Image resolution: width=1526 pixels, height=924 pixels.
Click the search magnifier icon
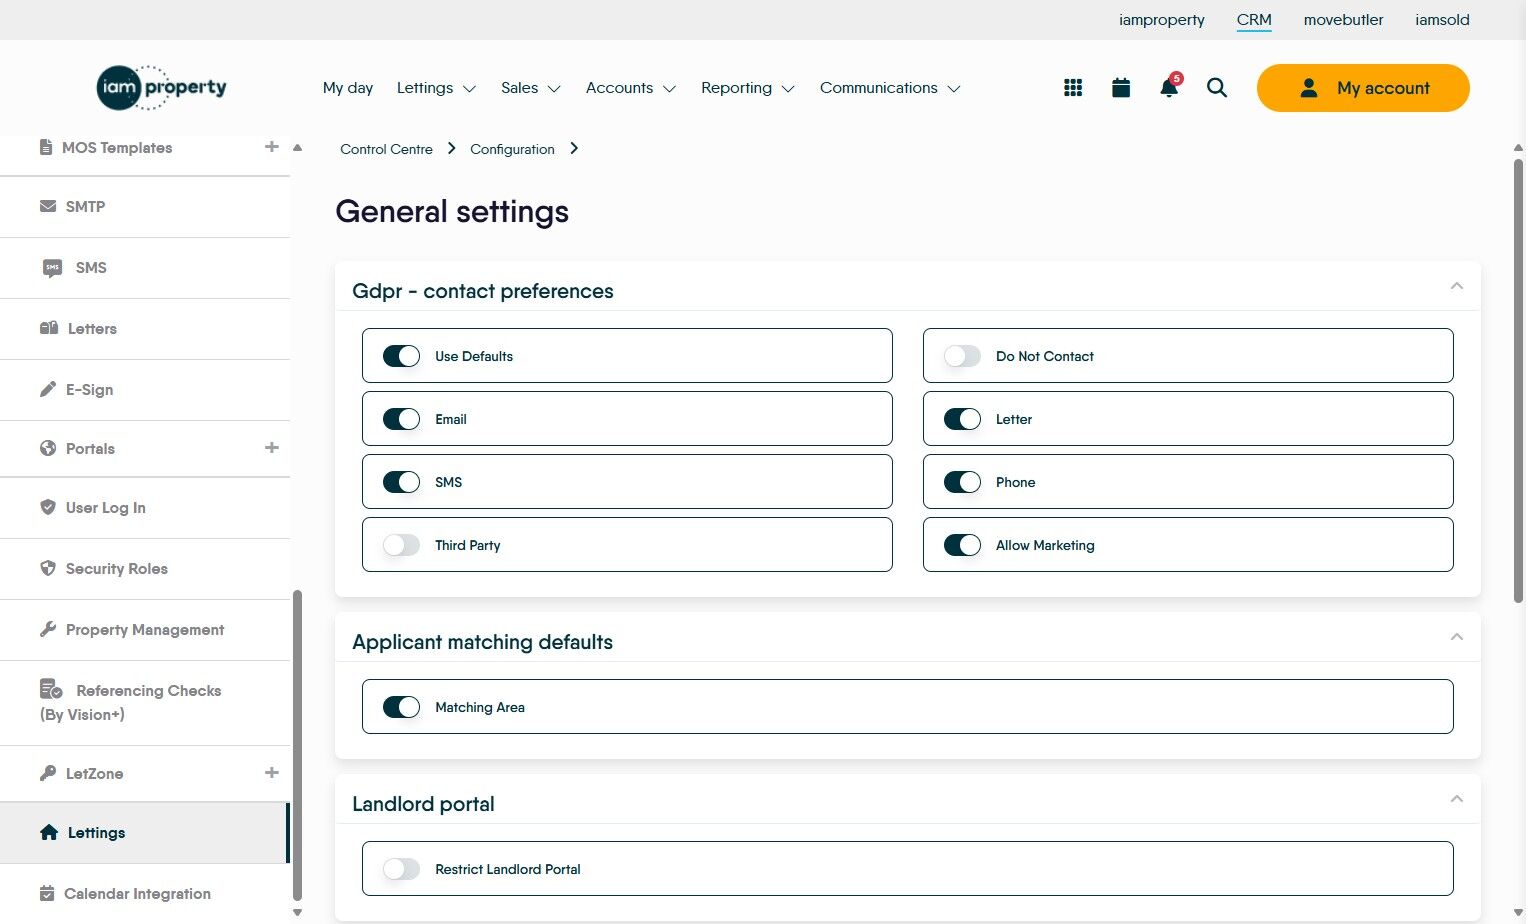click(x=1217, y=88)
